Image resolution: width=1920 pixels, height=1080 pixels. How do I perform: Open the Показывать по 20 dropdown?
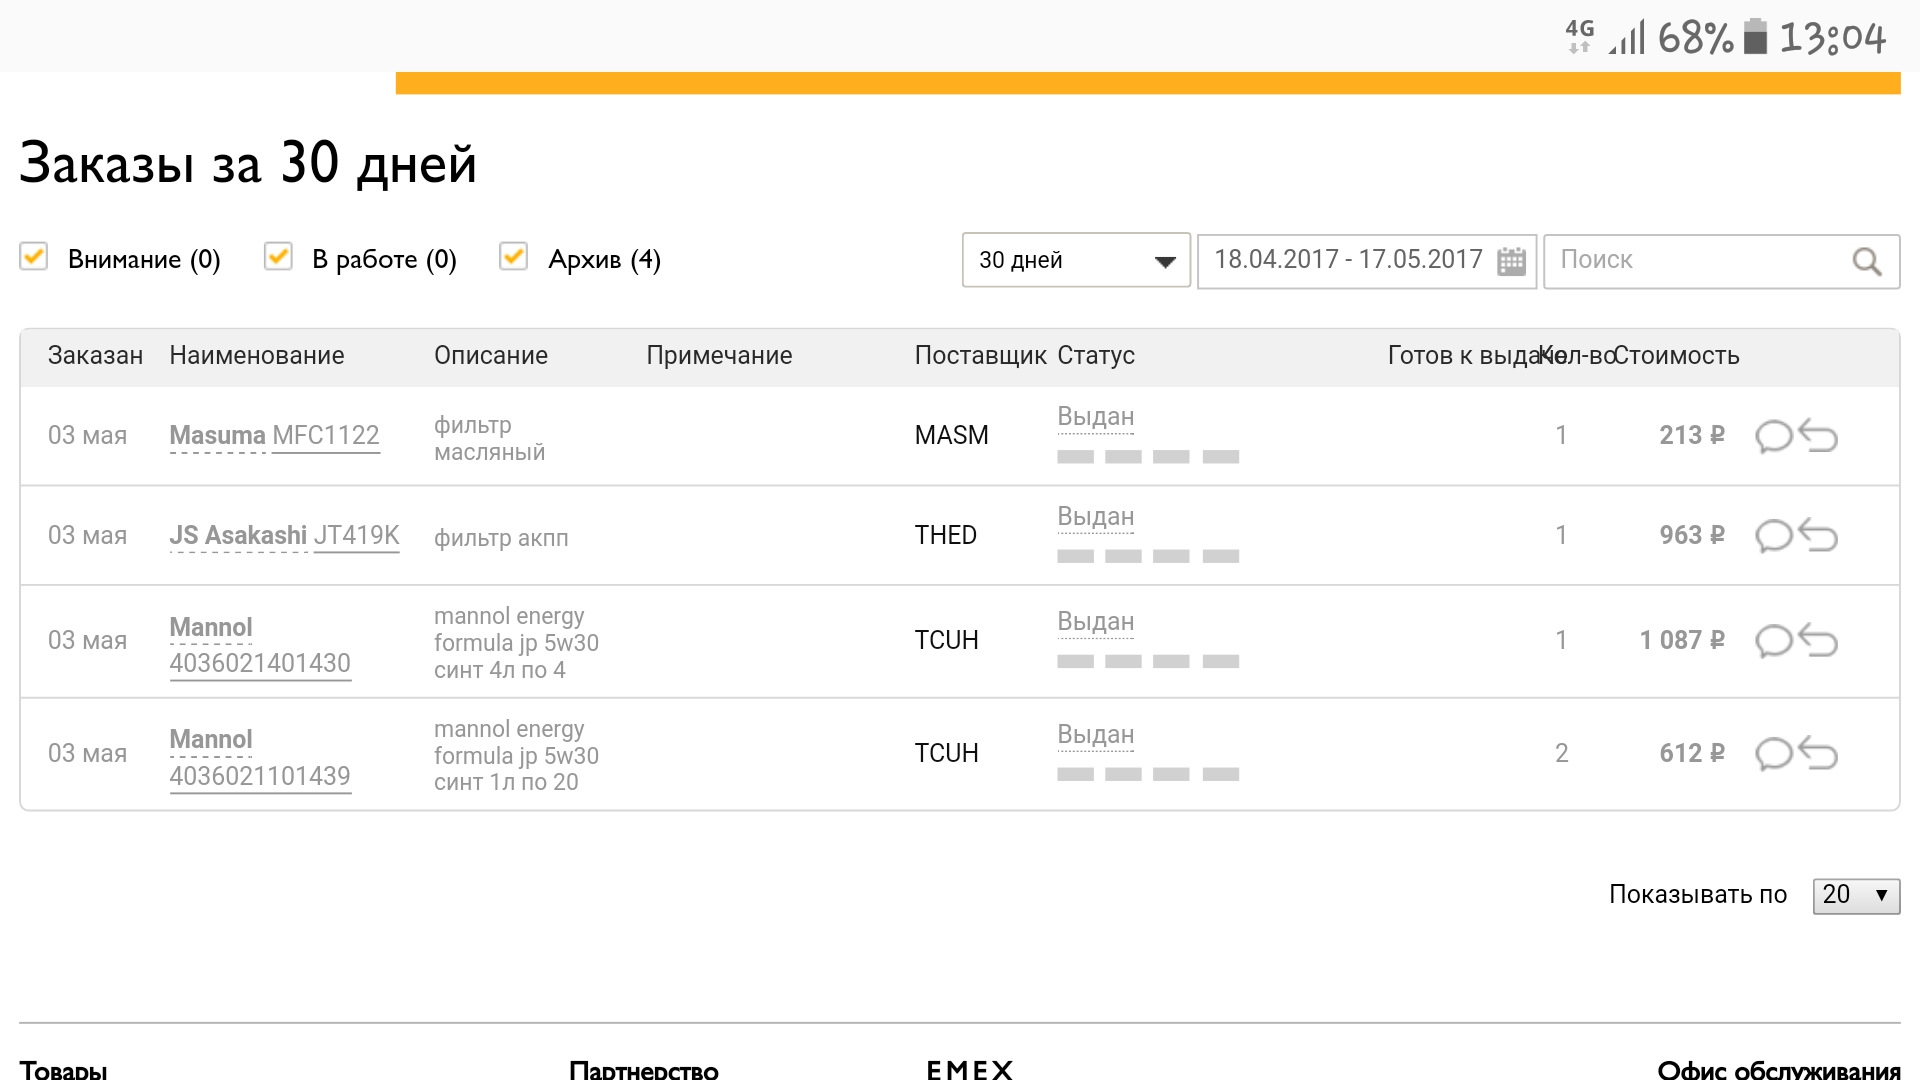1855,895
